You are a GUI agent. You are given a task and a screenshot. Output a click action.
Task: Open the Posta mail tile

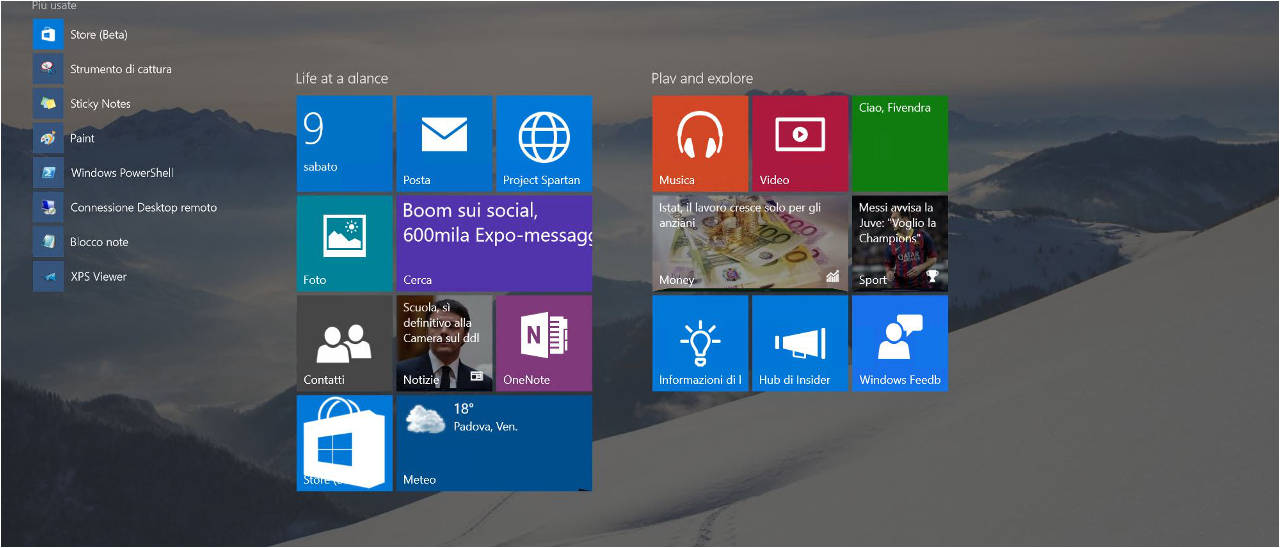point(444,143)
